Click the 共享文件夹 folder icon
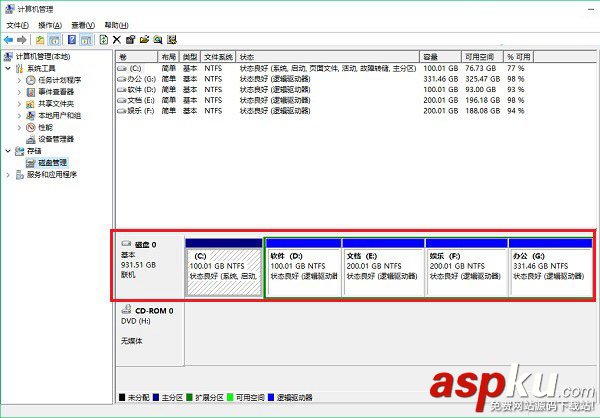The image size is (600, 418). tap(31, 104)
